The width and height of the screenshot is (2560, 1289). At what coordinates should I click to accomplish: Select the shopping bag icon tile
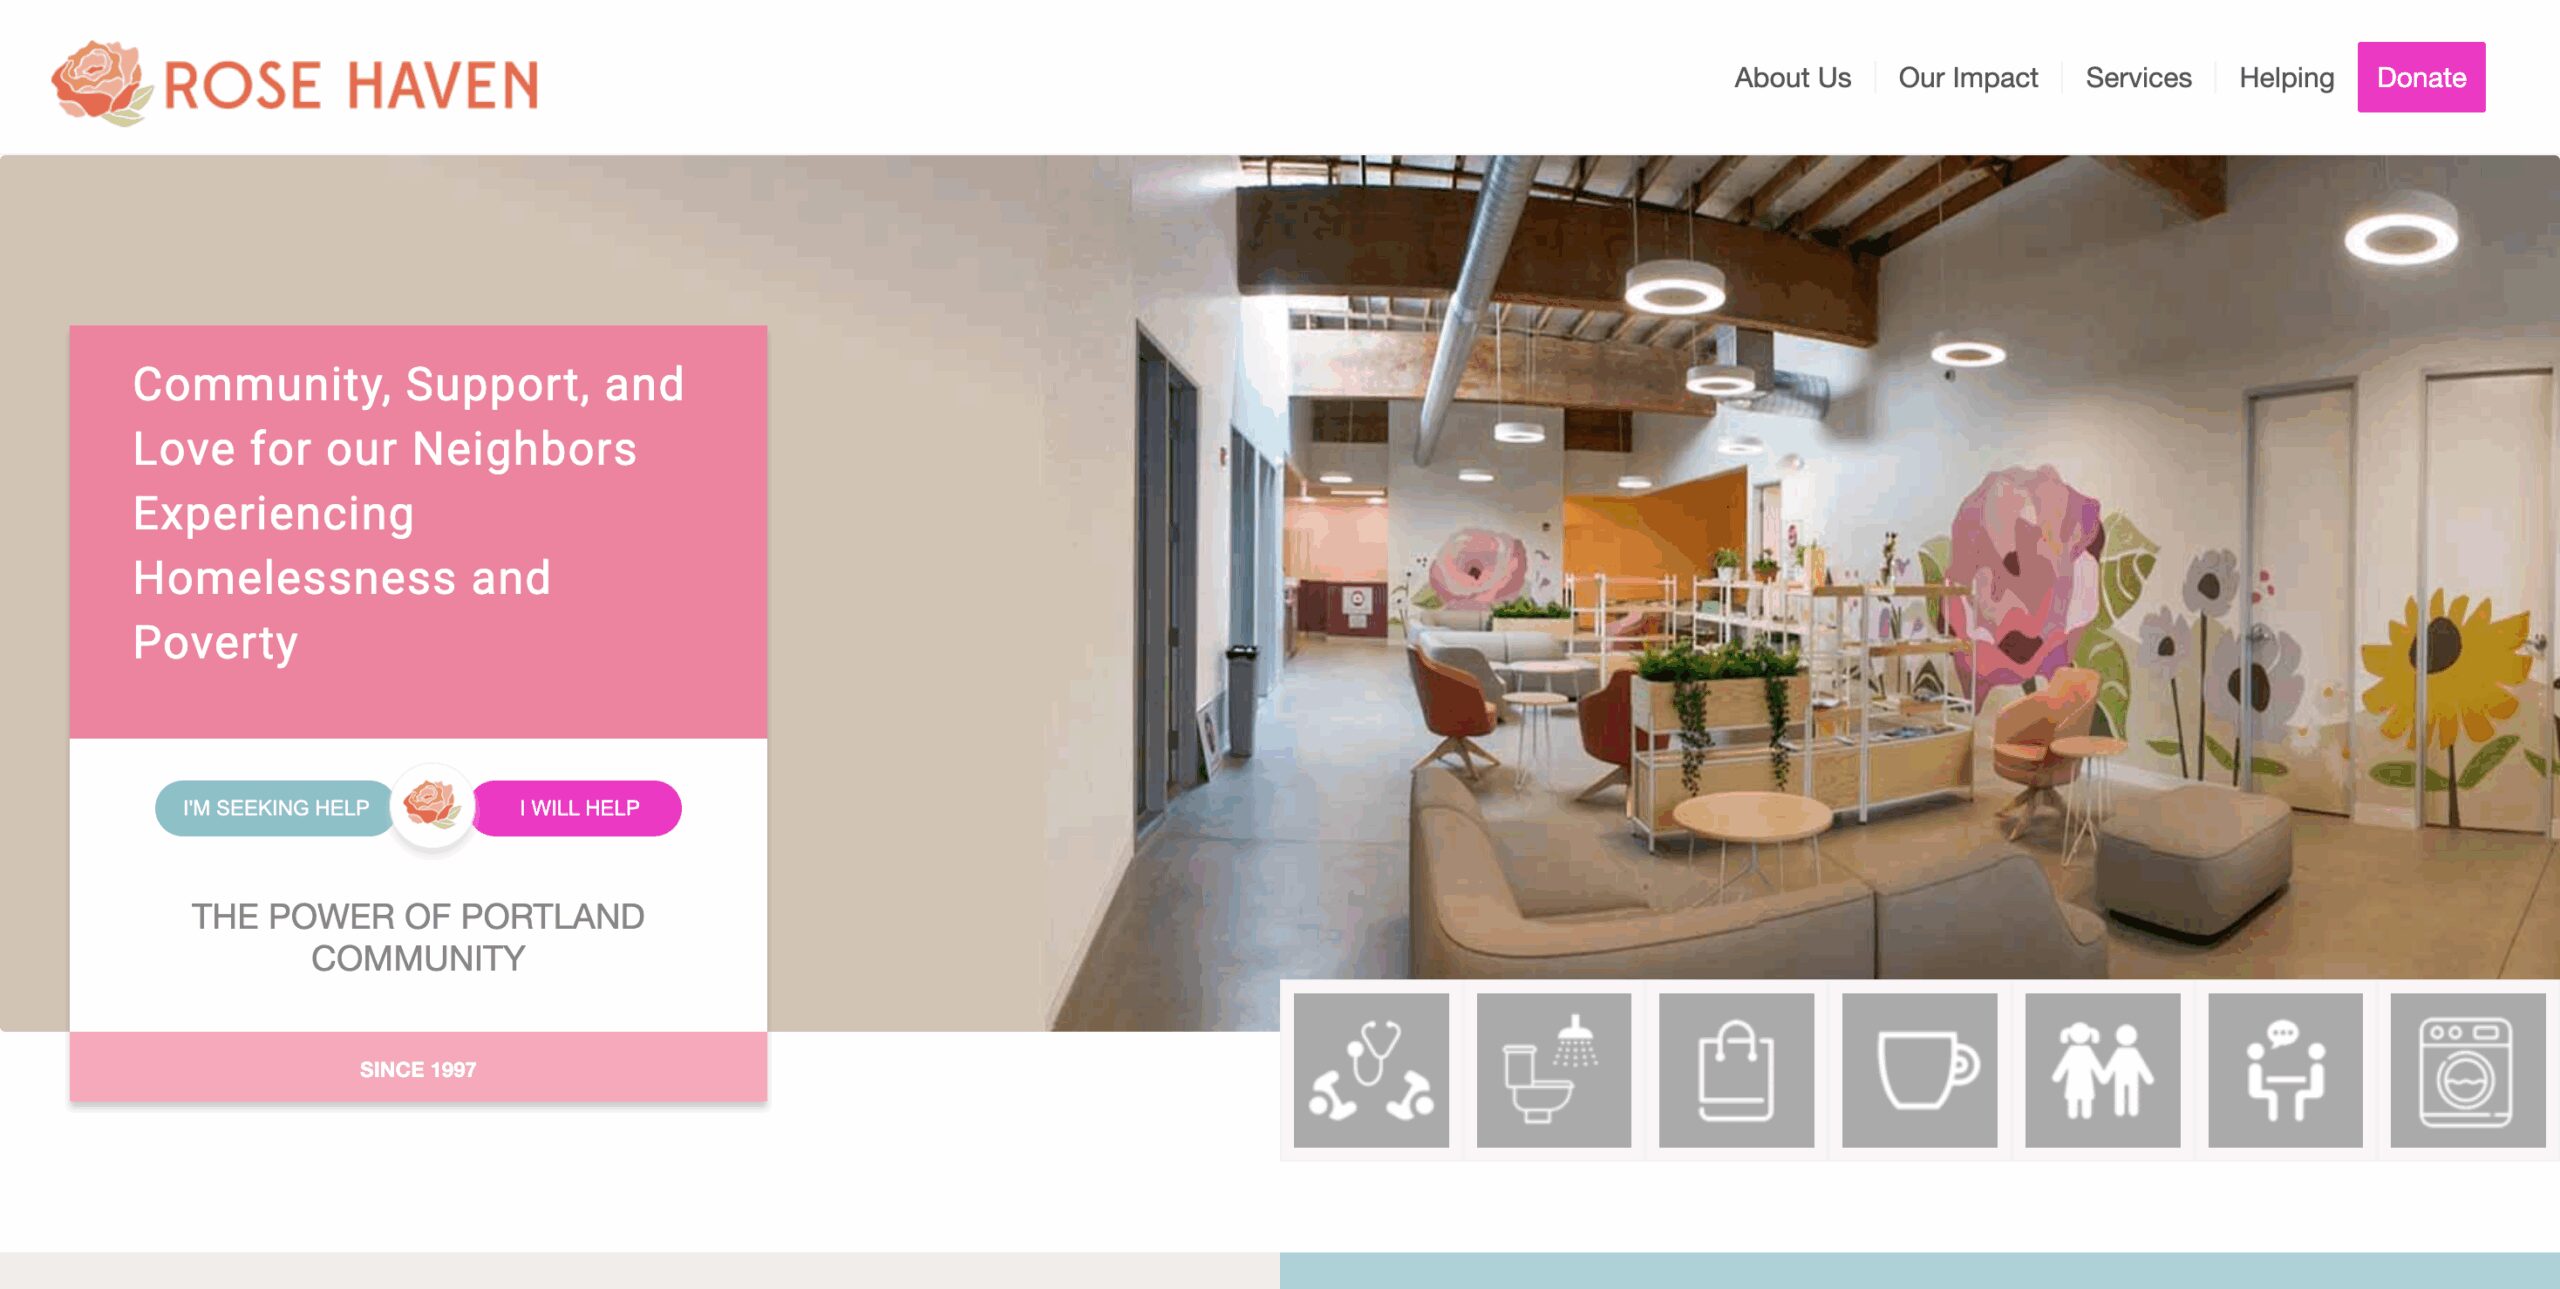(x=1737, y=1070)
